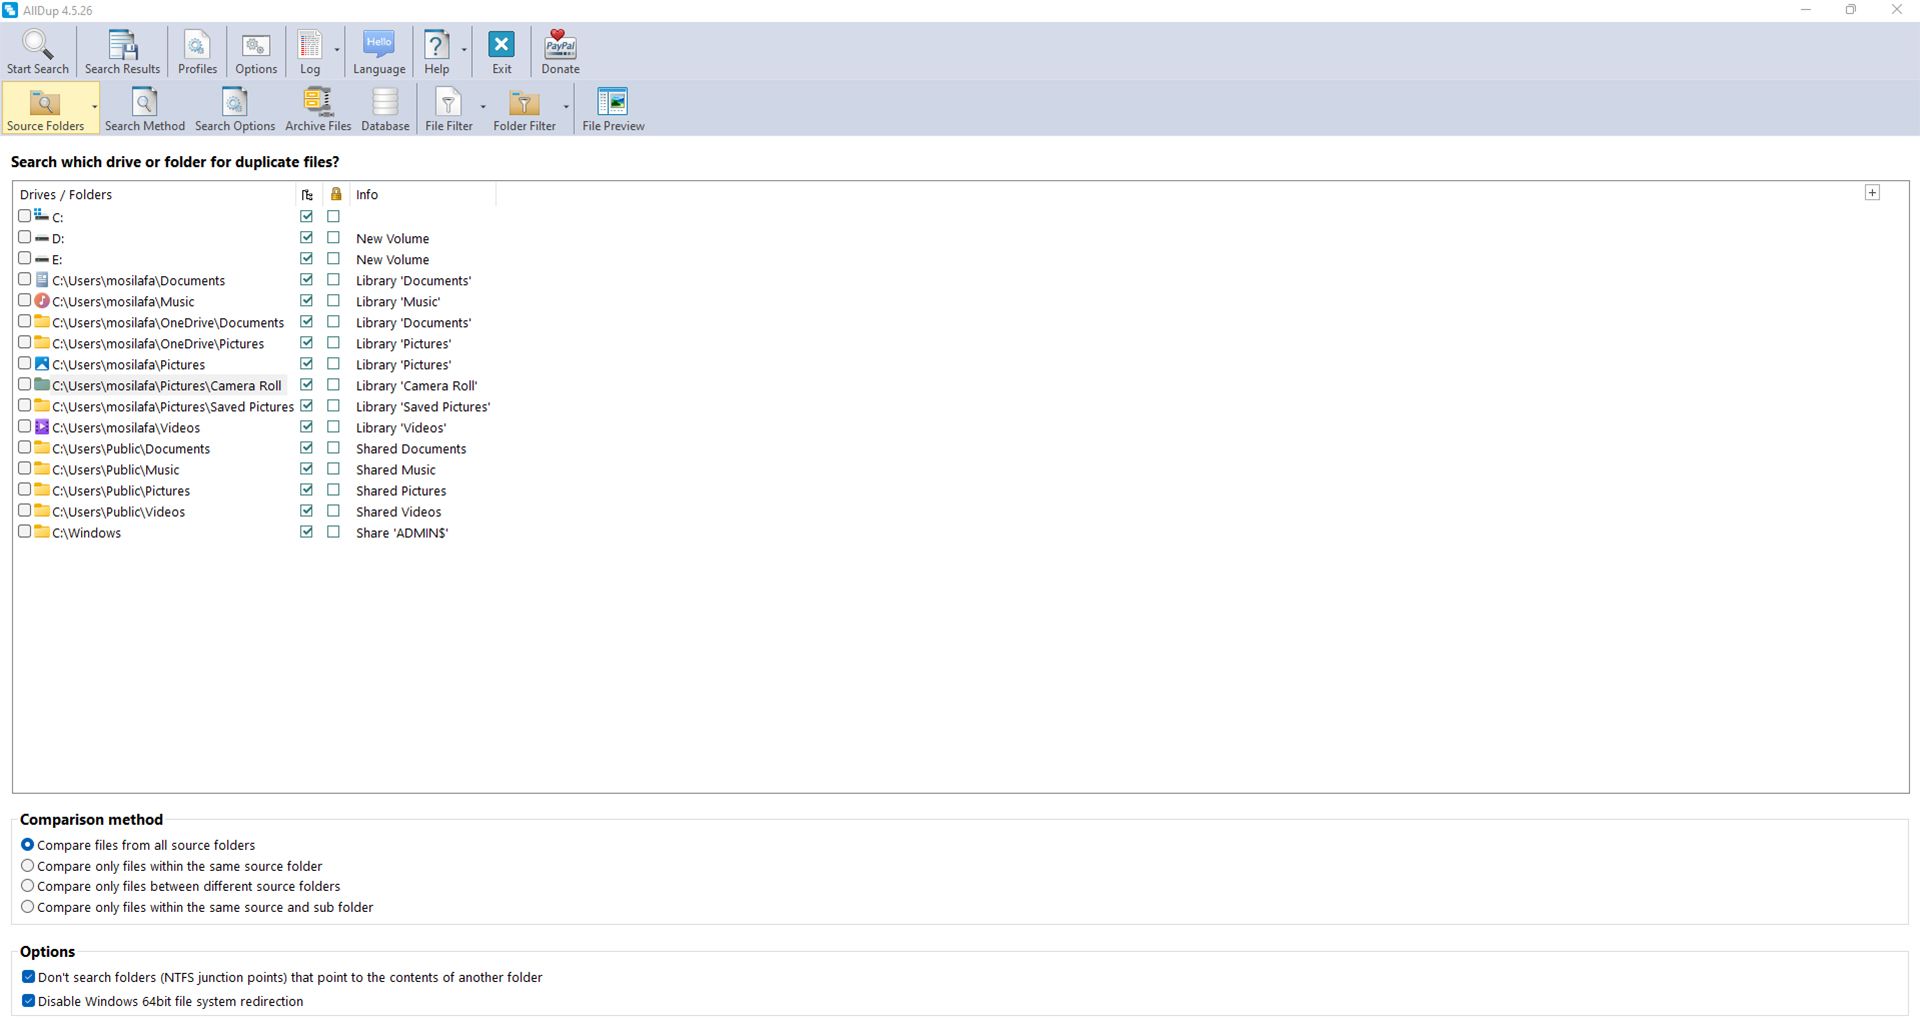Toggle subfolder option for C:\Users\mosilafa\Music
This screenshot has width=1920, height=1030.
pos(307,300)
